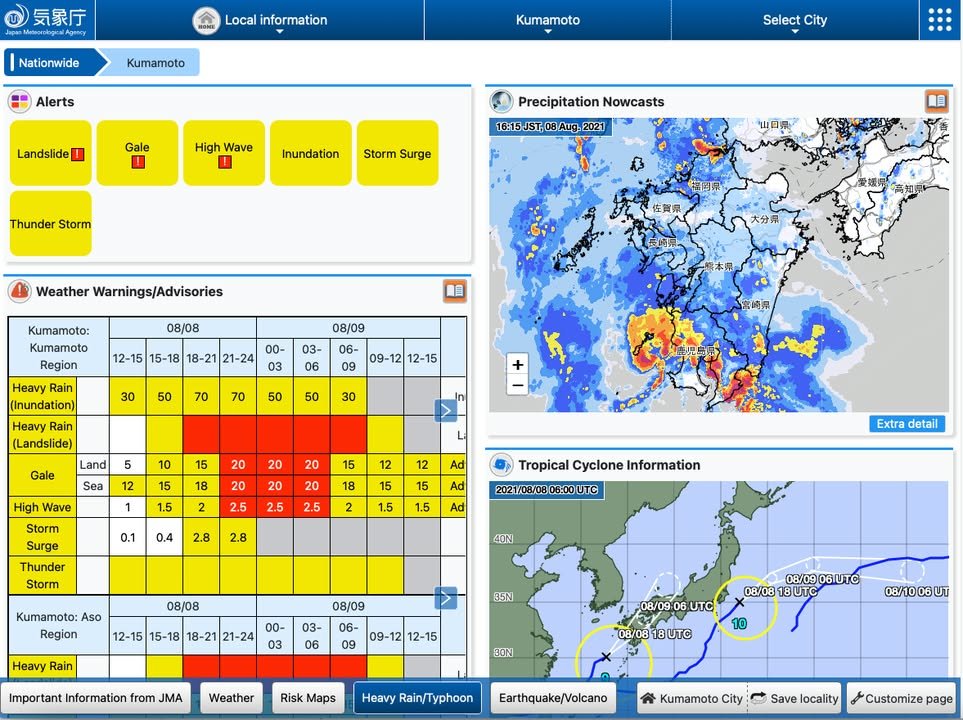The width and height of the screenshot is (963, 720).
Task: Click the Japan Meteorological Agency logo
Action: point(45,20)
